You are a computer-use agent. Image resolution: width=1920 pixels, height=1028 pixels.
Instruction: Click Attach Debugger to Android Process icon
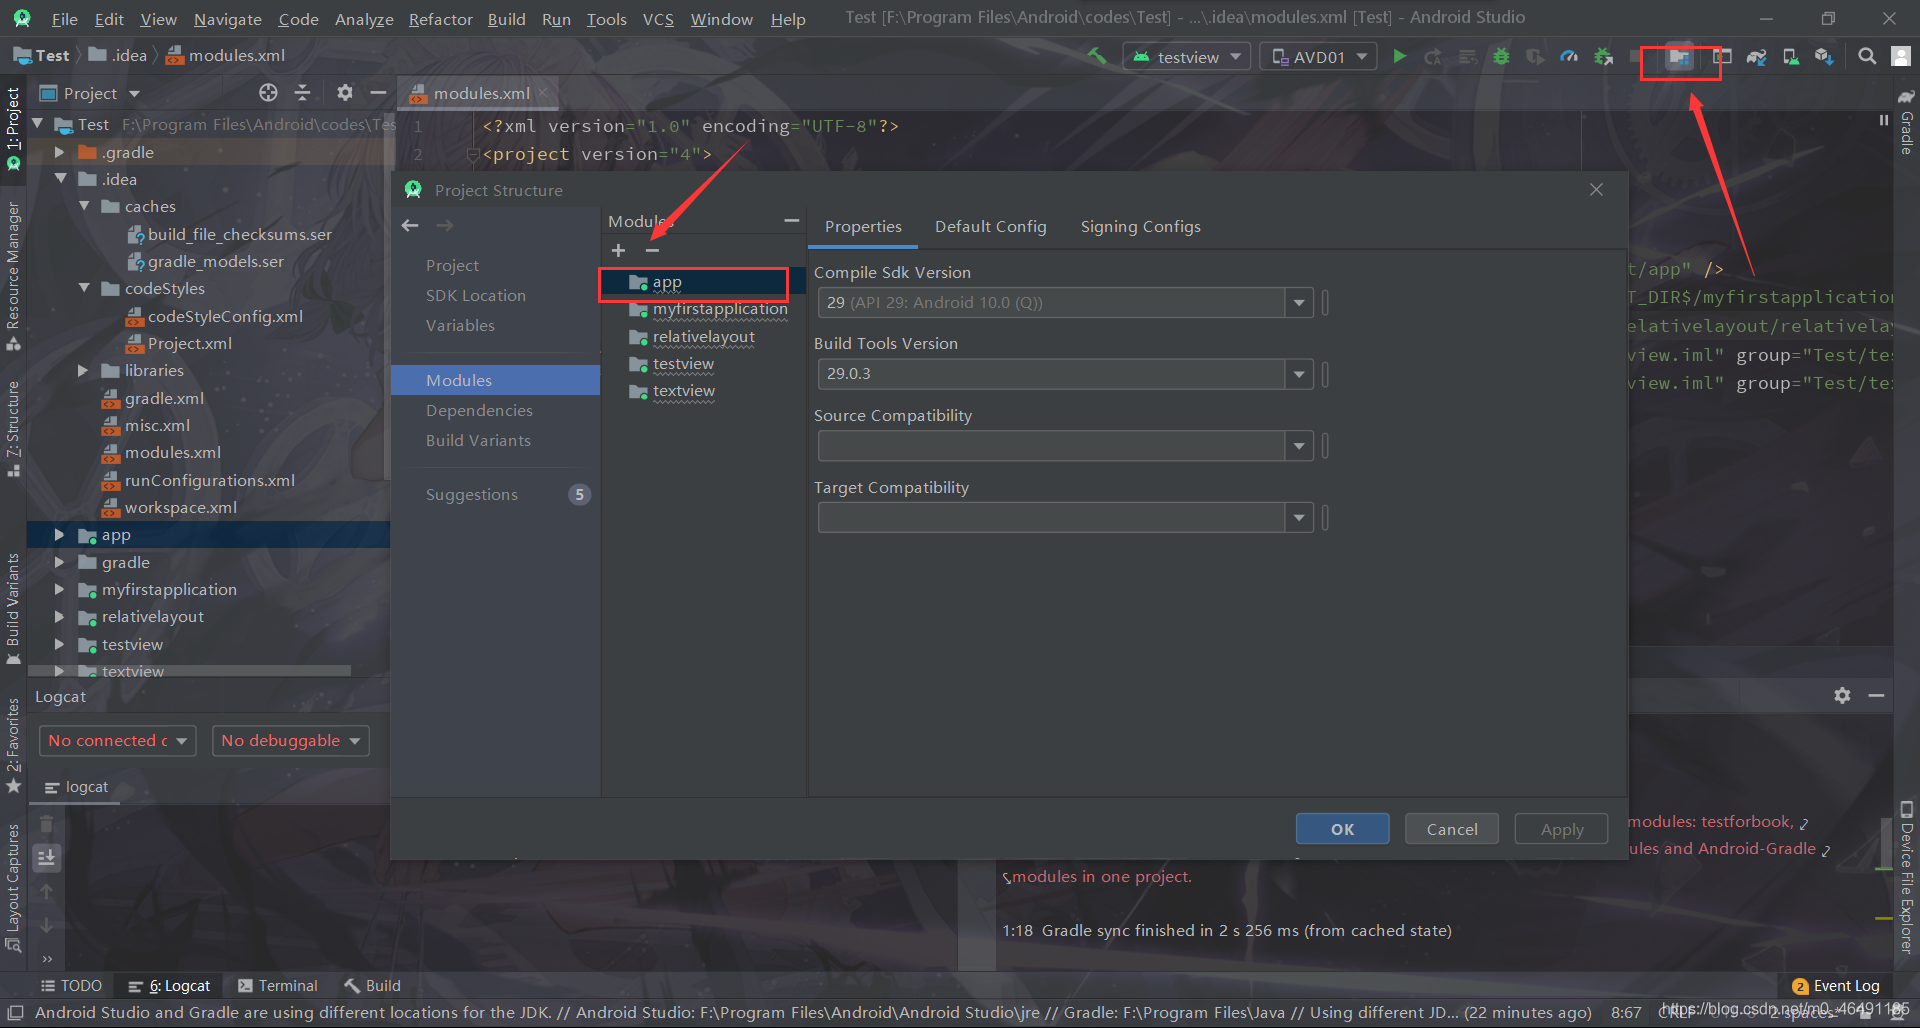click(1603, 57)
